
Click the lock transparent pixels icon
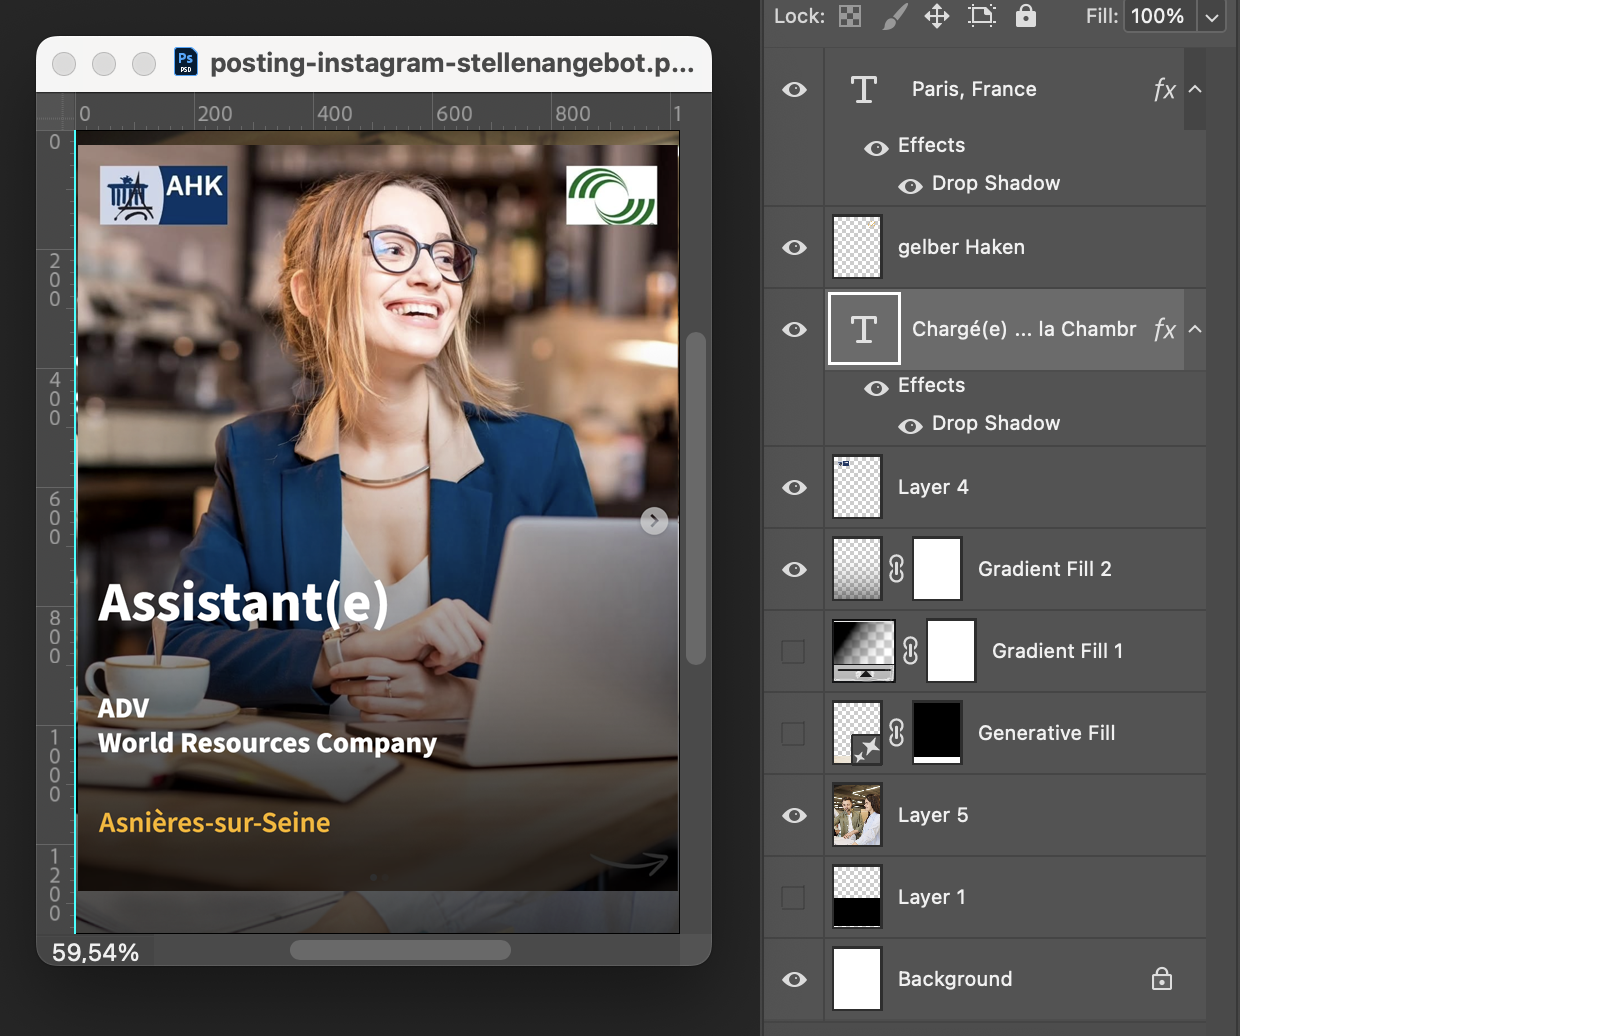tap(850, 16)
